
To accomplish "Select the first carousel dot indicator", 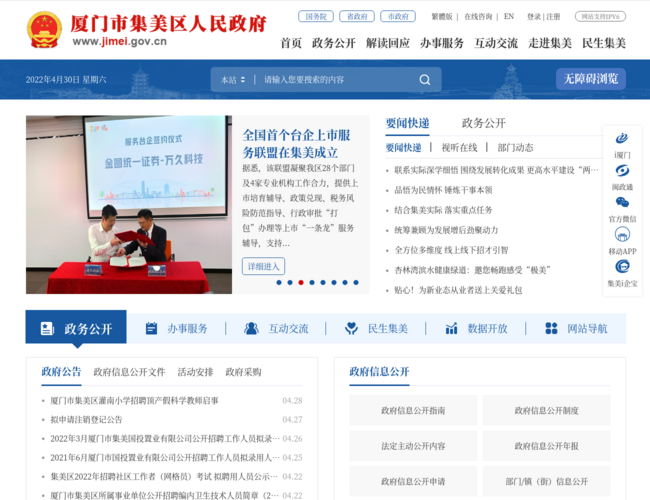I will (x=279, y=282).
